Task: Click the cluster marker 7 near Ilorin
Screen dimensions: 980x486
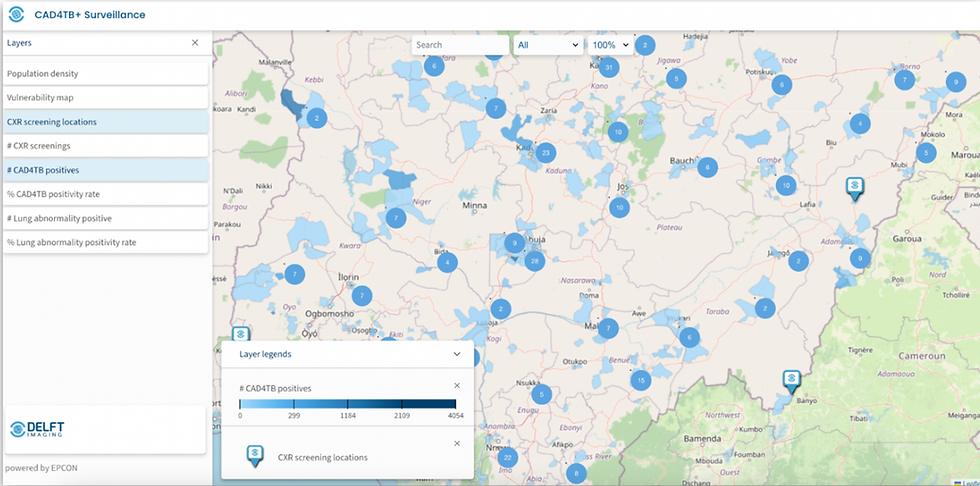Action: [362, 295]
